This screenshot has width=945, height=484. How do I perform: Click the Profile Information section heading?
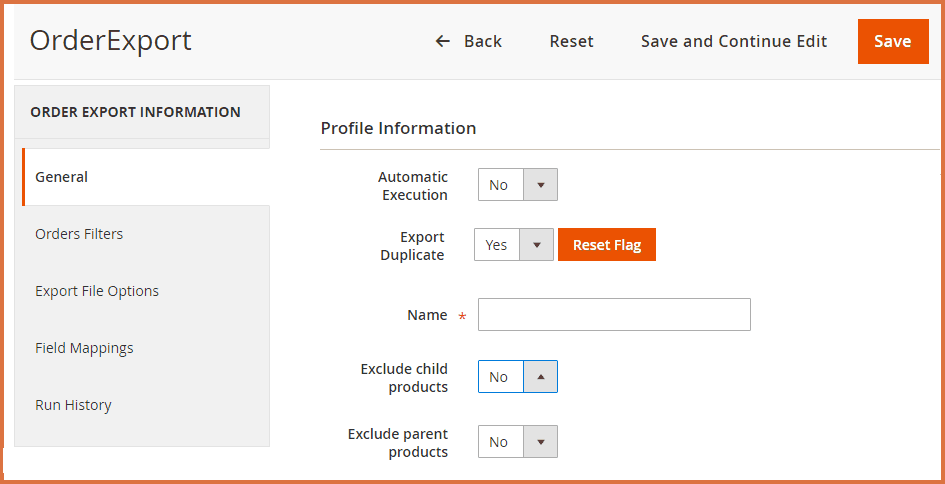(x=398, y=128)
